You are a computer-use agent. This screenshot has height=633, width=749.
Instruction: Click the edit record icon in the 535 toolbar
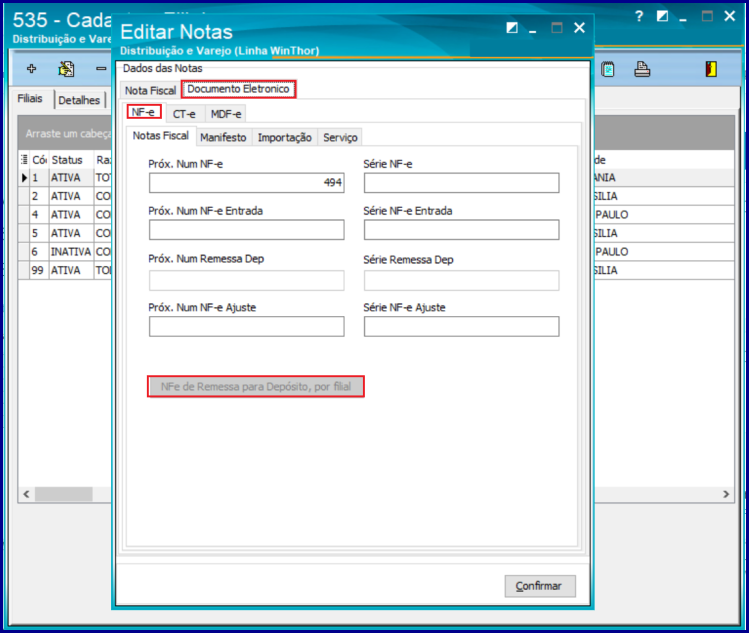coord(66,69)
